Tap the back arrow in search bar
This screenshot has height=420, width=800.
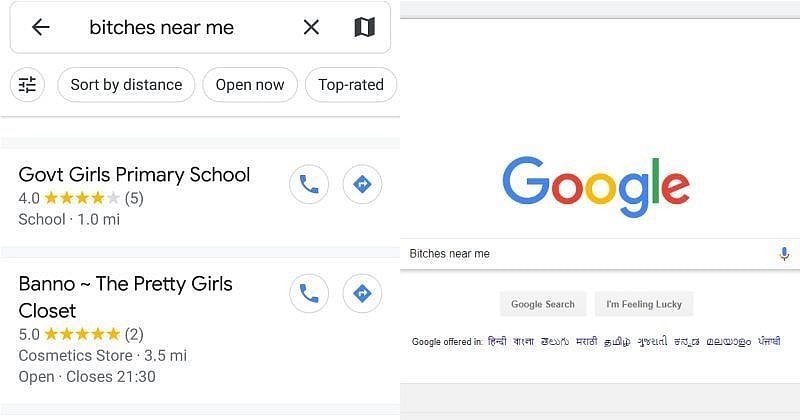pyautogui.click(x=40, y=28)
